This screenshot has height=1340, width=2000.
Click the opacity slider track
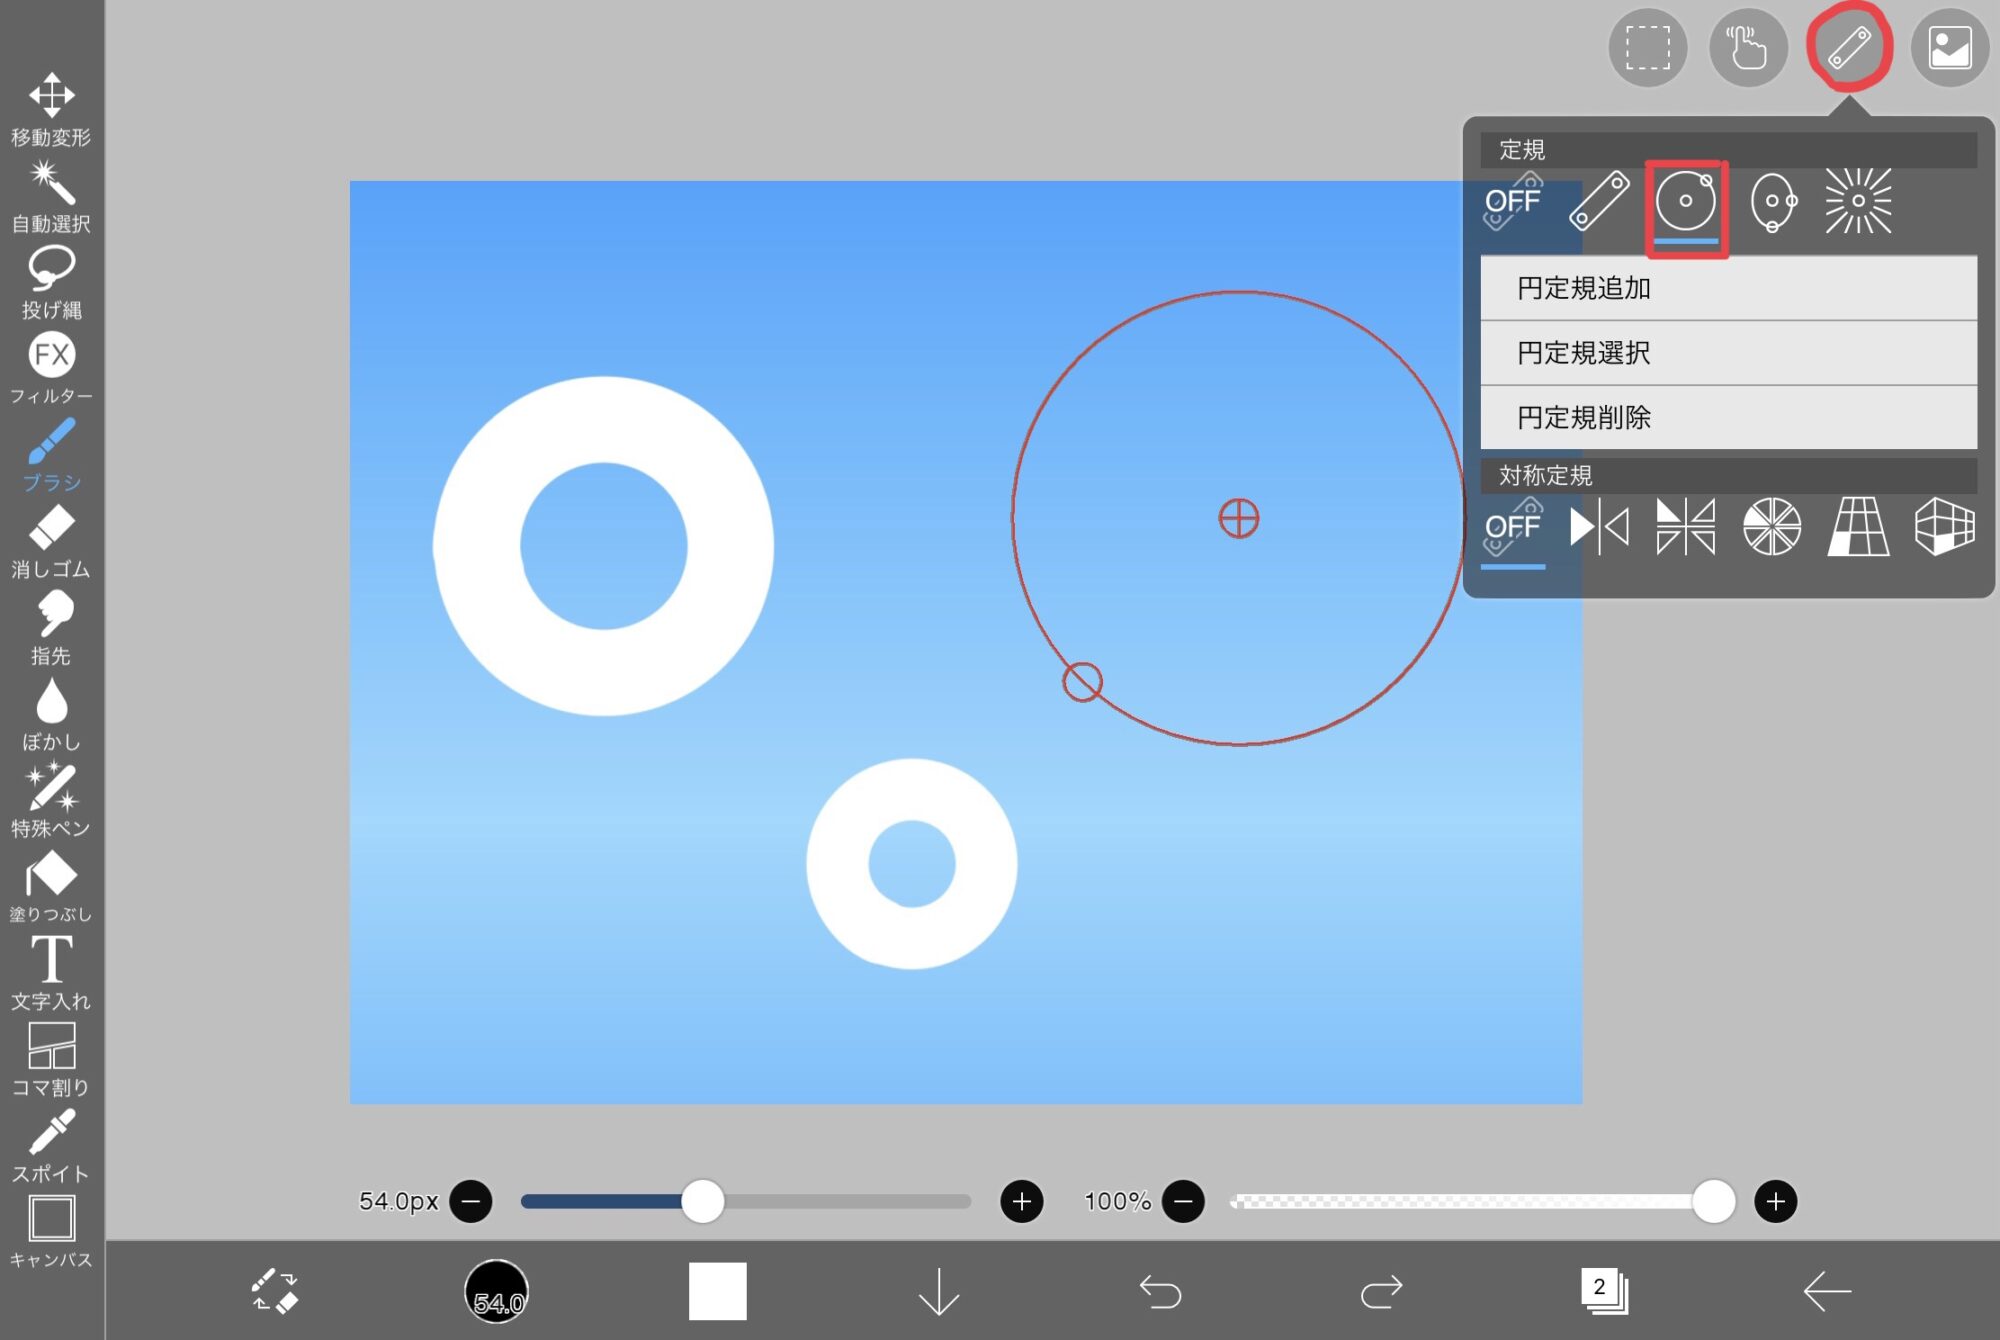point(1482,1201)
